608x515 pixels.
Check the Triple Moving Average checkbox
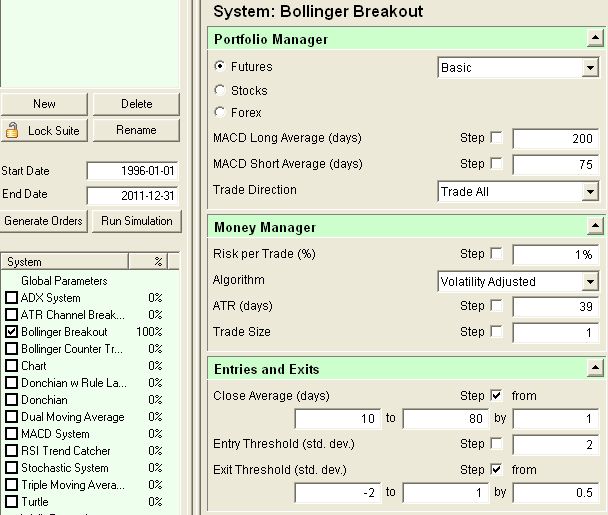pyautogui.click(x=12, y=484)
